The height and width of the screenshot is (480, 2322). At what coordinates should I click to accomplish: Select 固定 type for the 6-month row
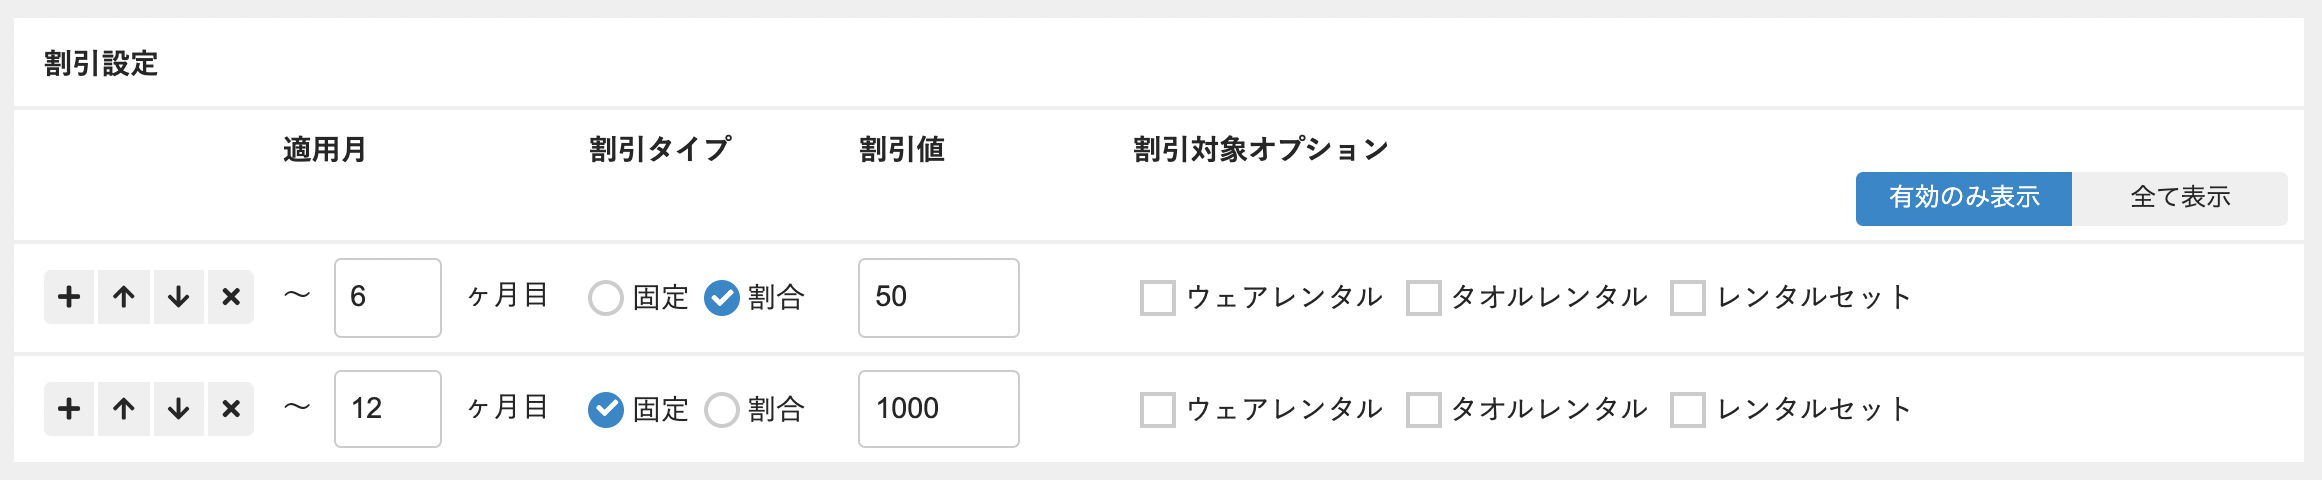(x=606, y=298)
